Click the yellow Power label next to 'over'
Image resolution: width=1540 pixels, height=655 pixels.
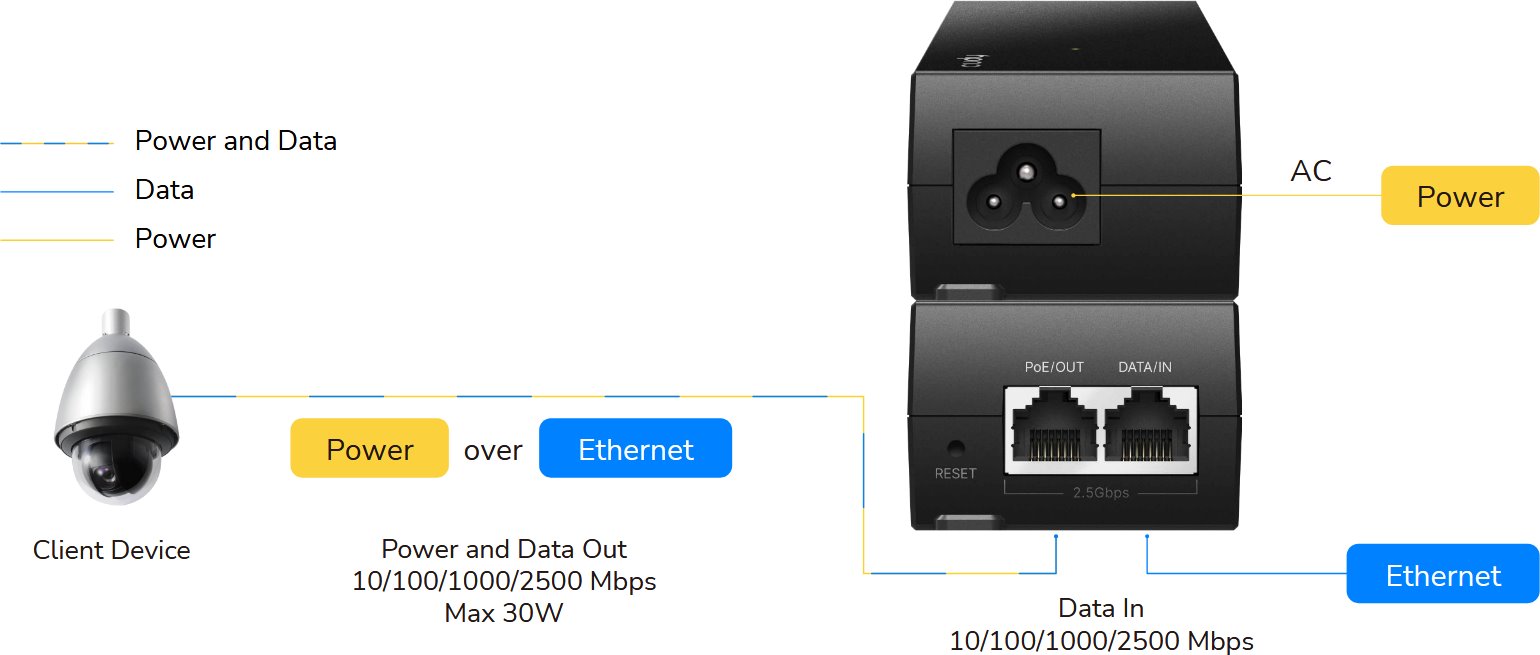[369, 448]
